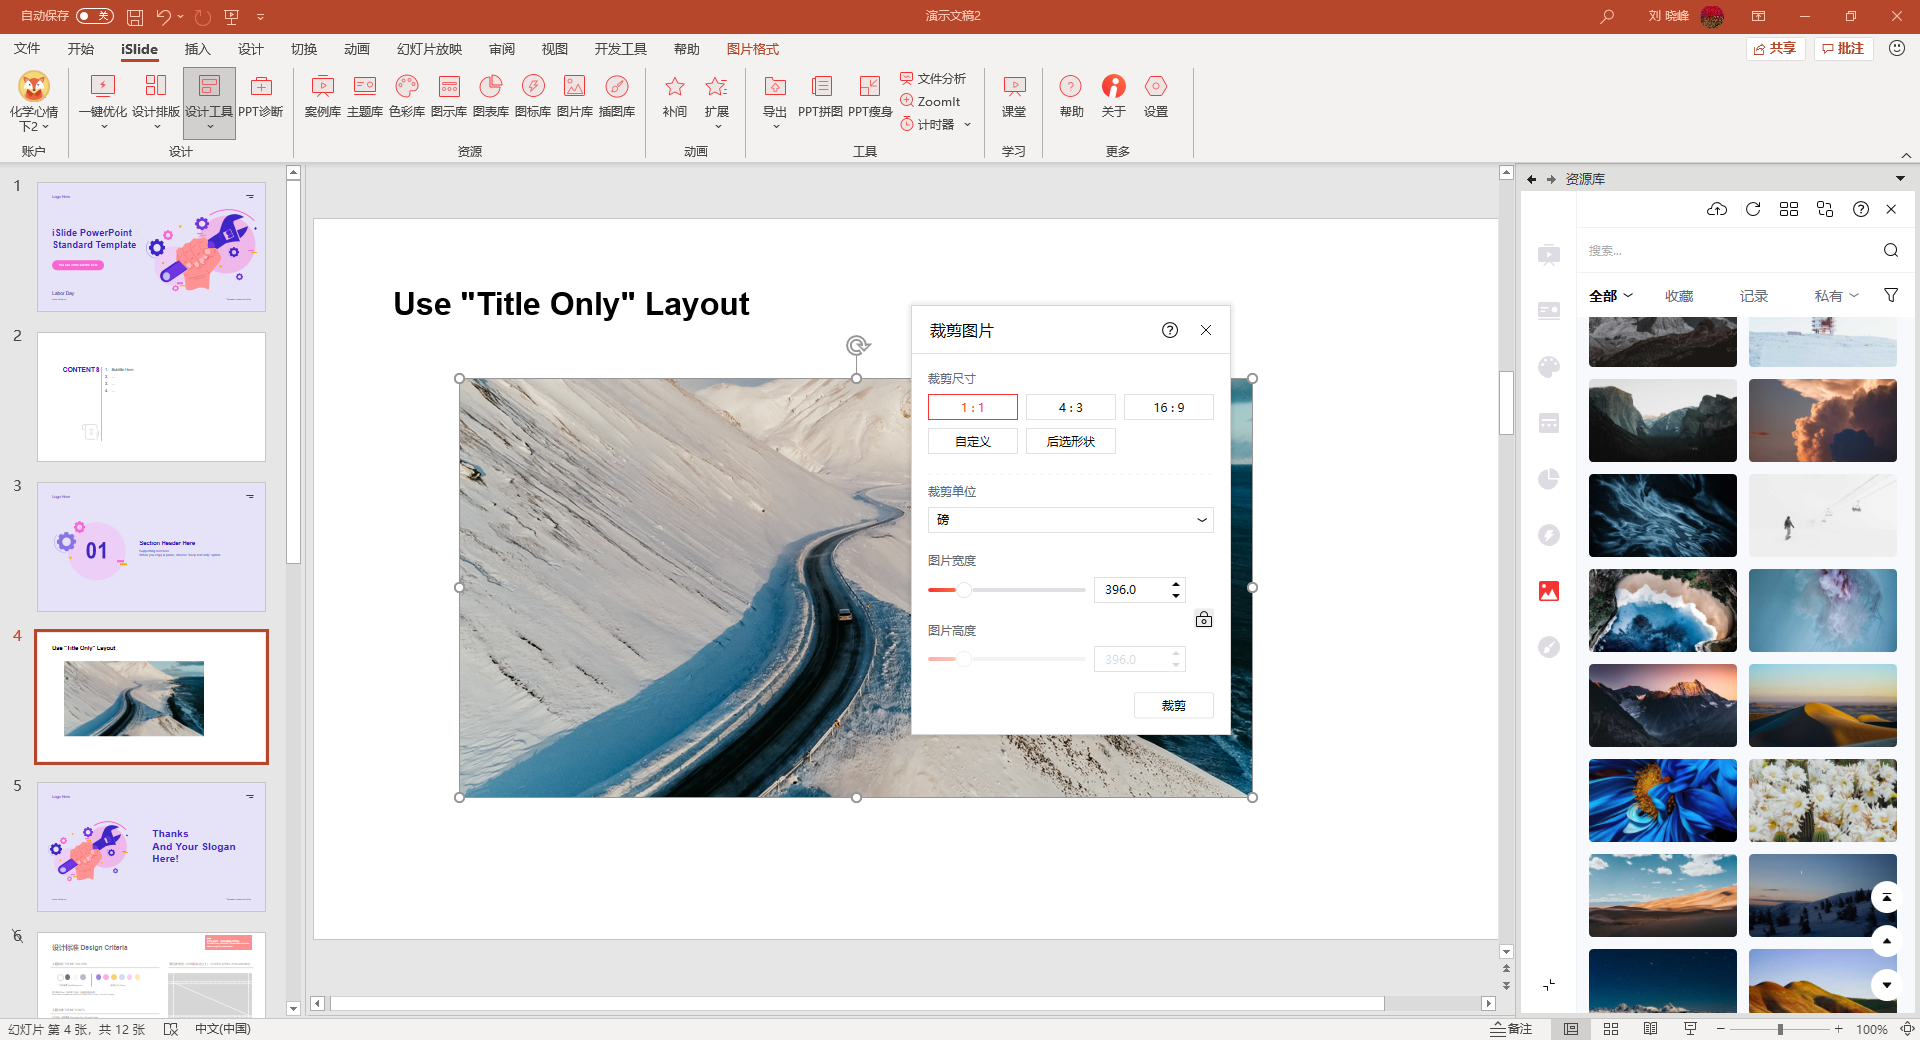Open the 案例库 case library icon

[322, 97]
